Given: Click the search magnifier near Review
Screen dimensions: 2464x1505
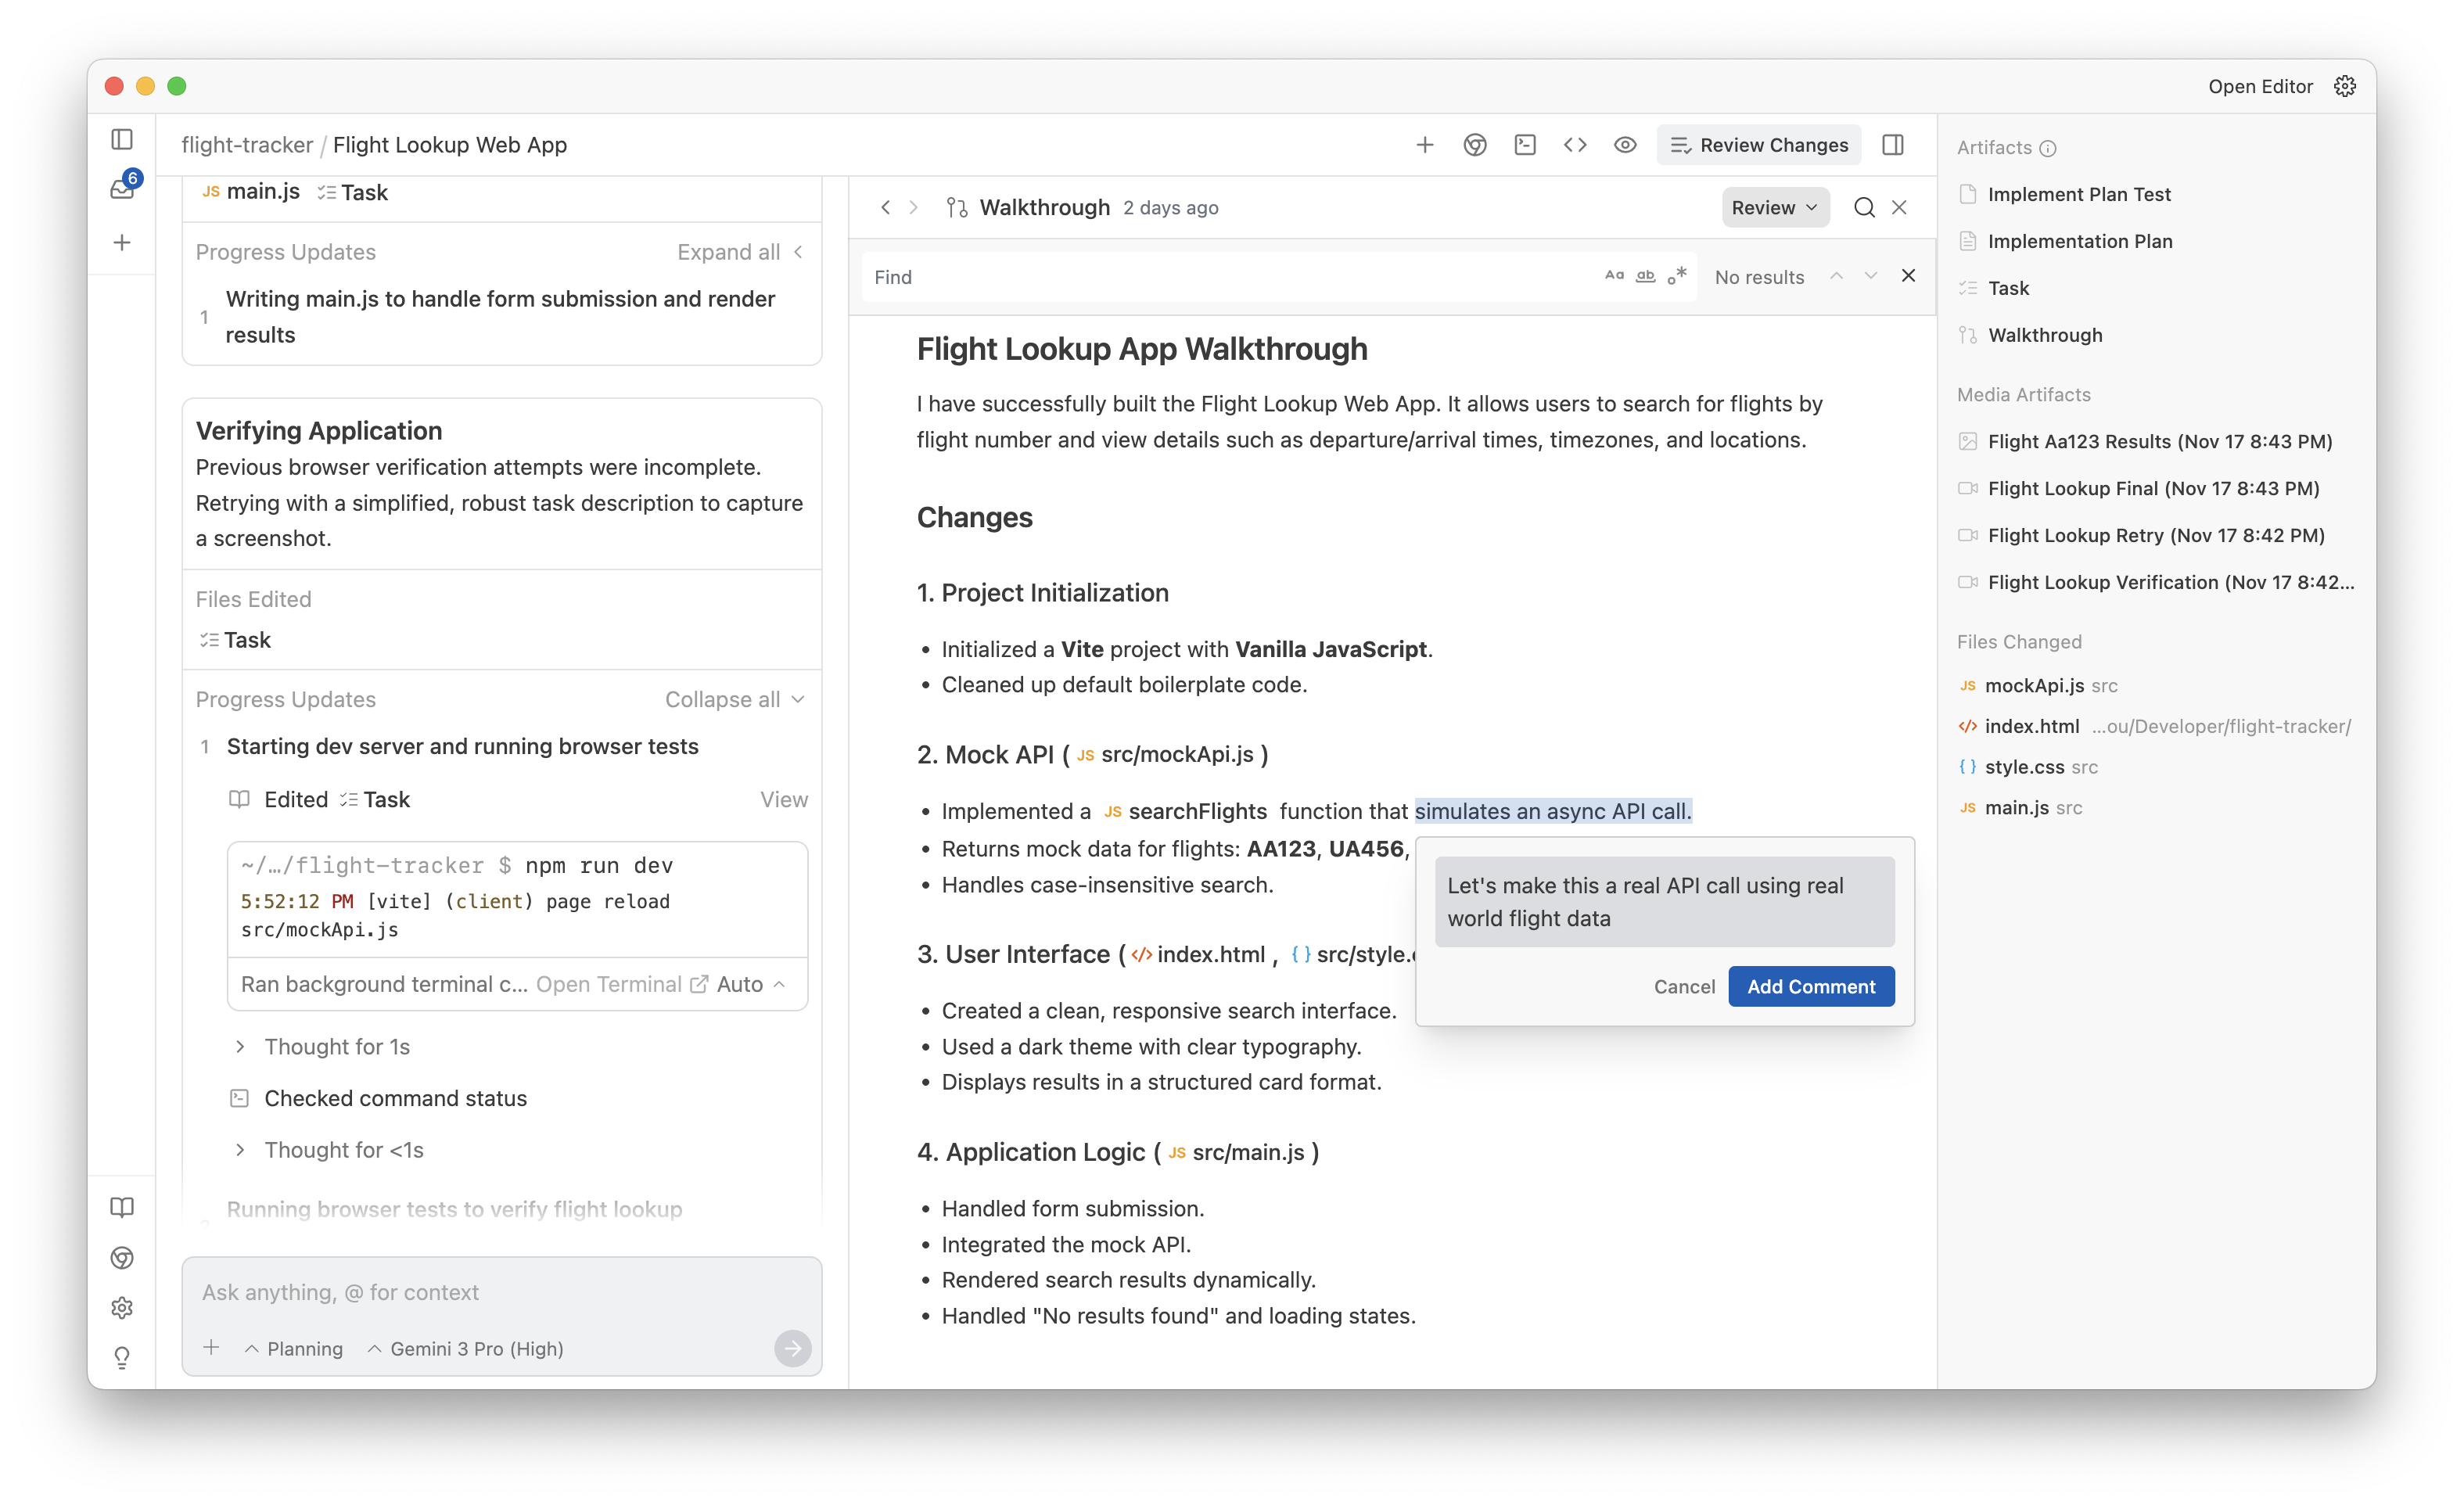Looking at the screenshot, I should (1863, 207).
